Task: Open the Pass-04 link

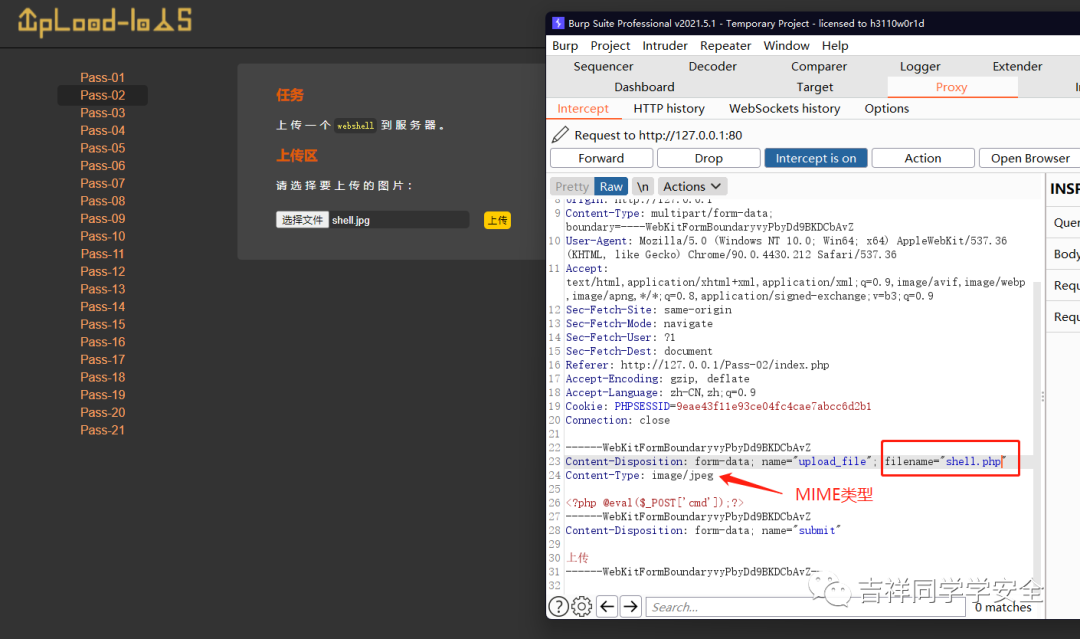Action: pyautogui.click(x=103, y=130)
